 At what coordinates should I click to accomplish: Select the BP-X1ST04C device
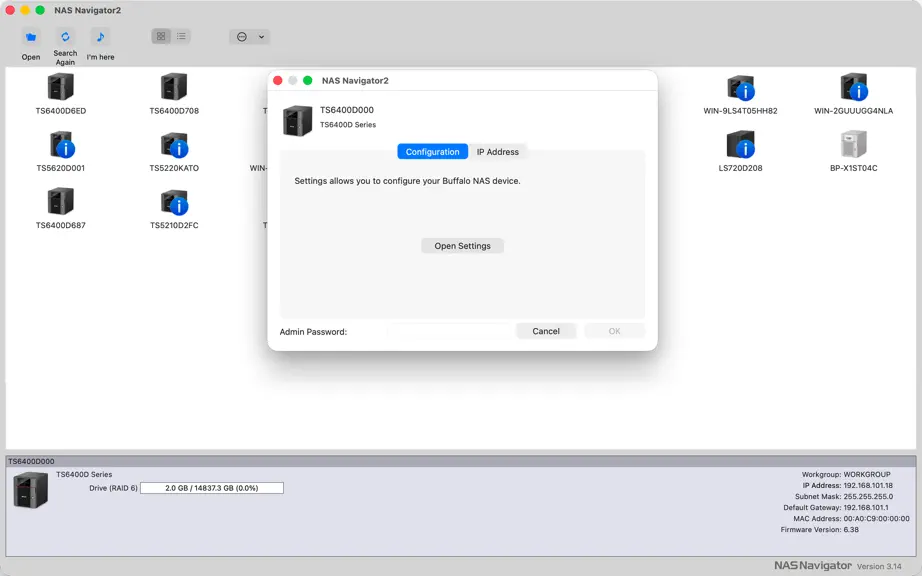(853, 152)
